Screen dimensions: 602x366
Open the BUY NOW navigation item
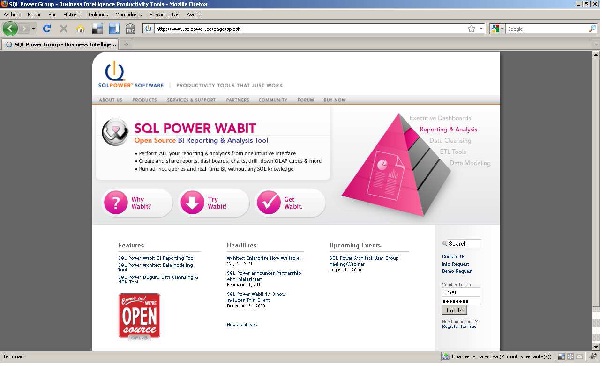pos(334,100)
